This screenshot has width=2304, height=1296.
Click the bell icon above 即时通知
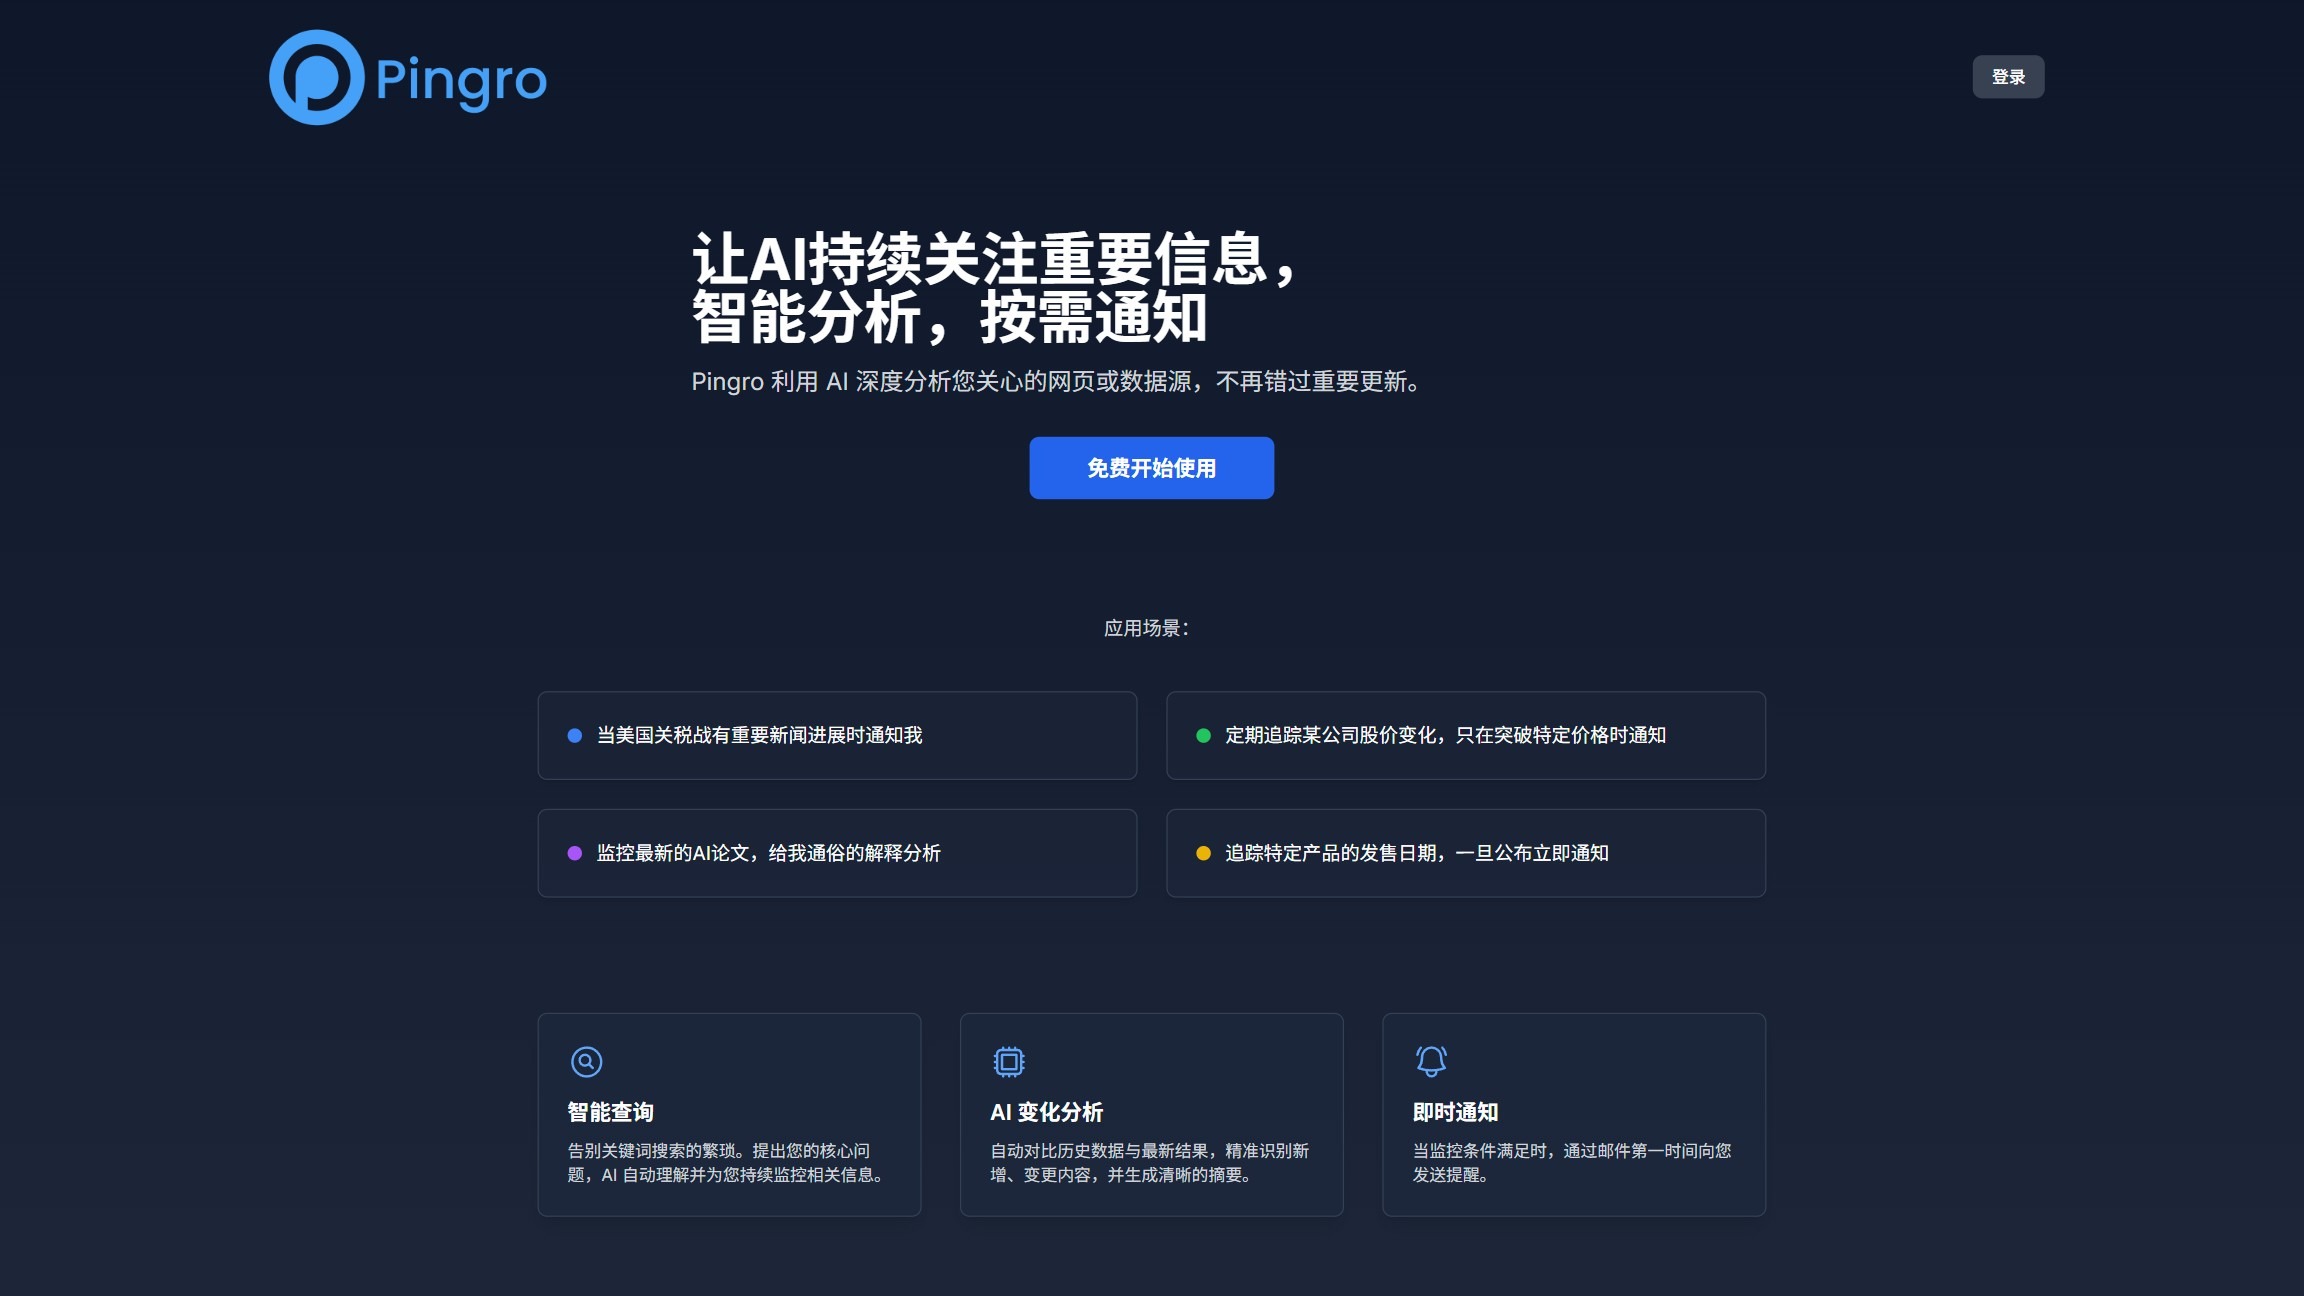click(x=1431, y=1061)
